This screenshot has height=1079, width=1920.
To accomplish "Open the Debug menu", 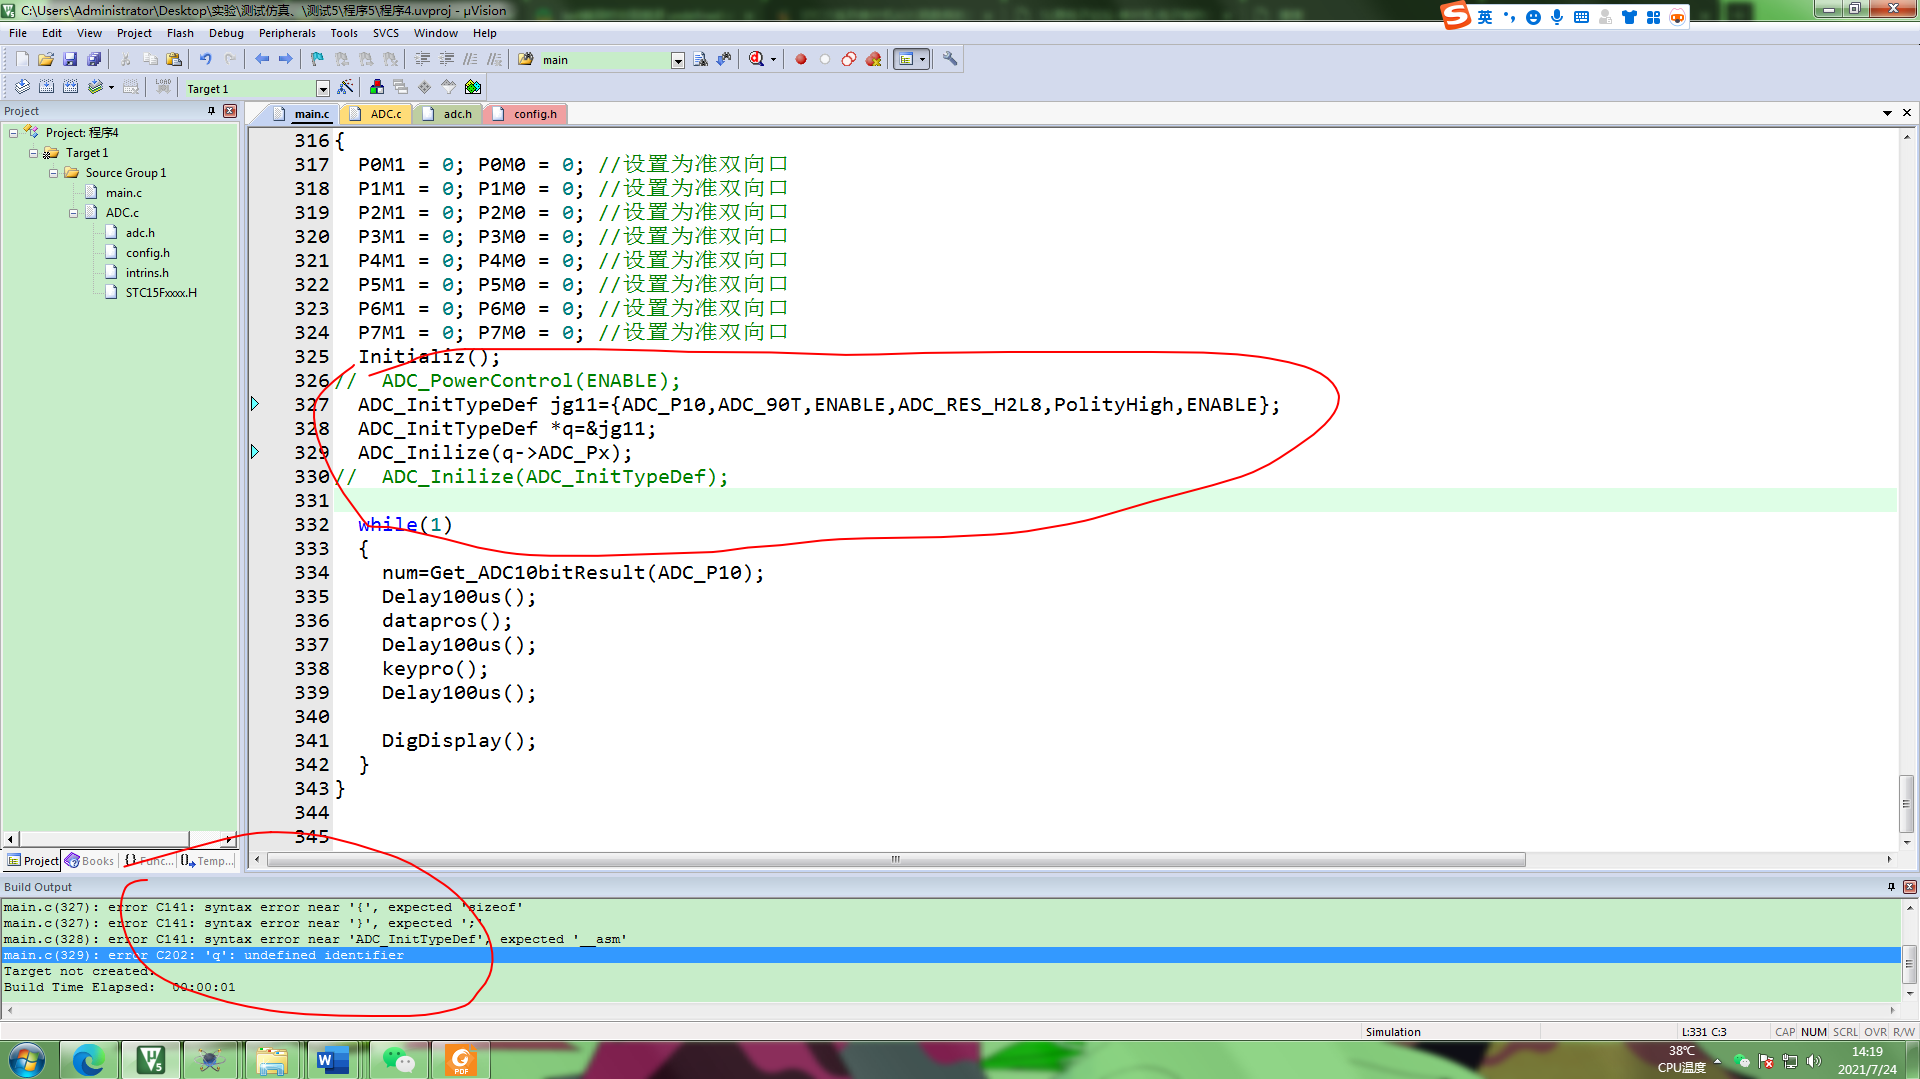I will 226,33.
